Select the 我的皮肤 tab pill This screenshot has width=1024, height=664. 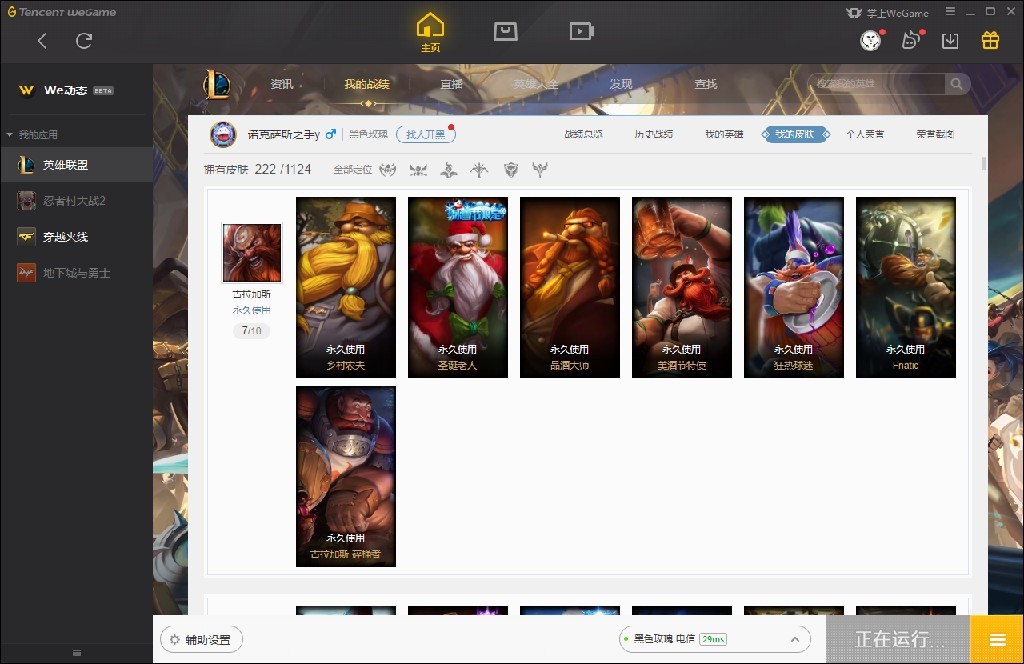[x=796, y=134]
